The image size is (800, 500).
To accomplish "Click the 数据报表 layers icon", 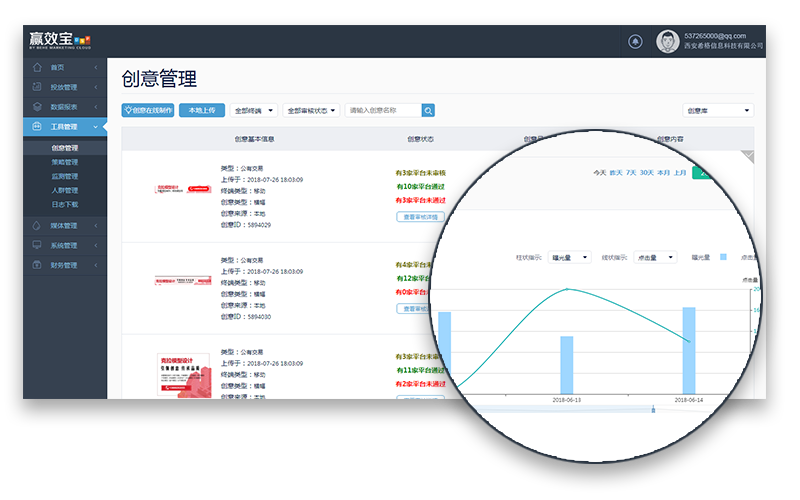I will [x=37, y=107].
